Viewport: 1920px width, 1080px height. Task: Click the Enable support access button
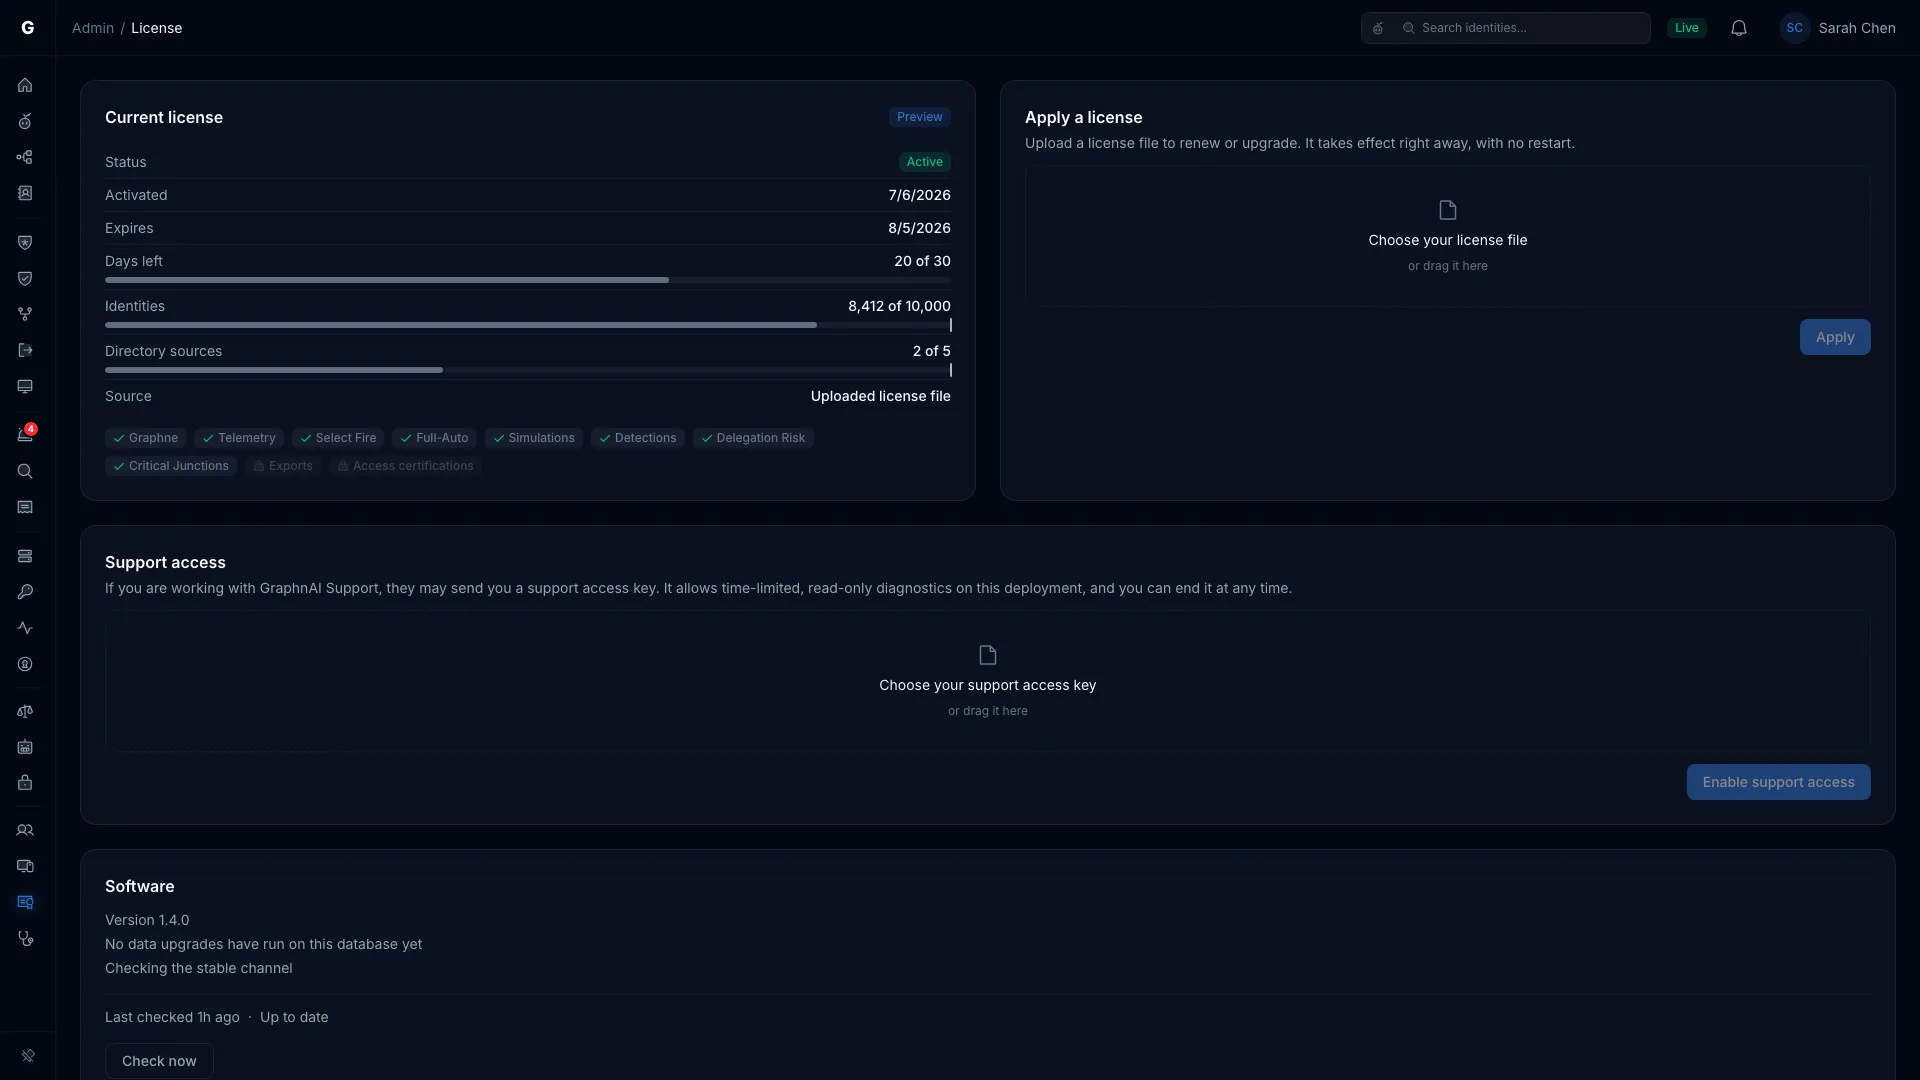pyautogui.click(x=1778, y=782)
